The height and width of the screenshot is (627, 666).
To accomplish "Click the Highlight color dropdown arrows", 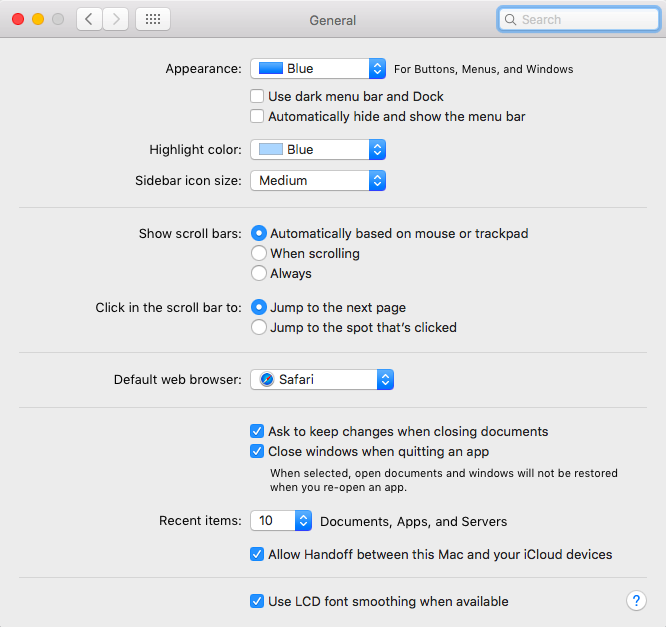I will click(x=377, y=150).
